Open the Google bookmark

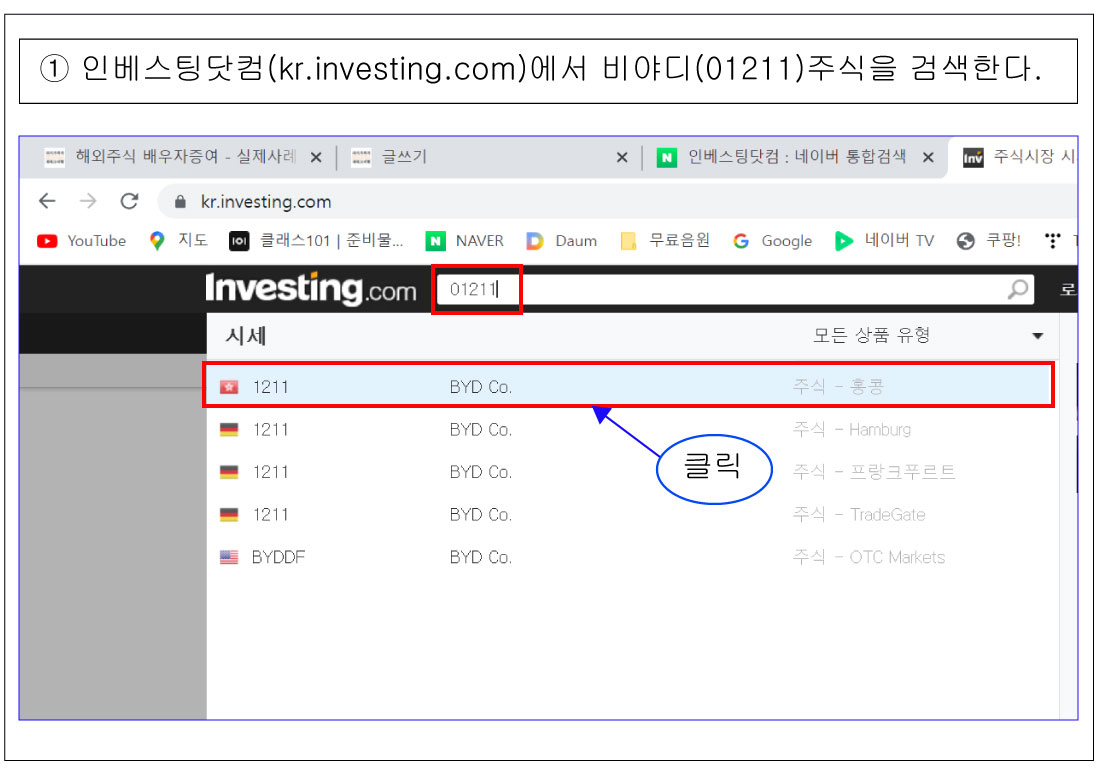[772, 241]
